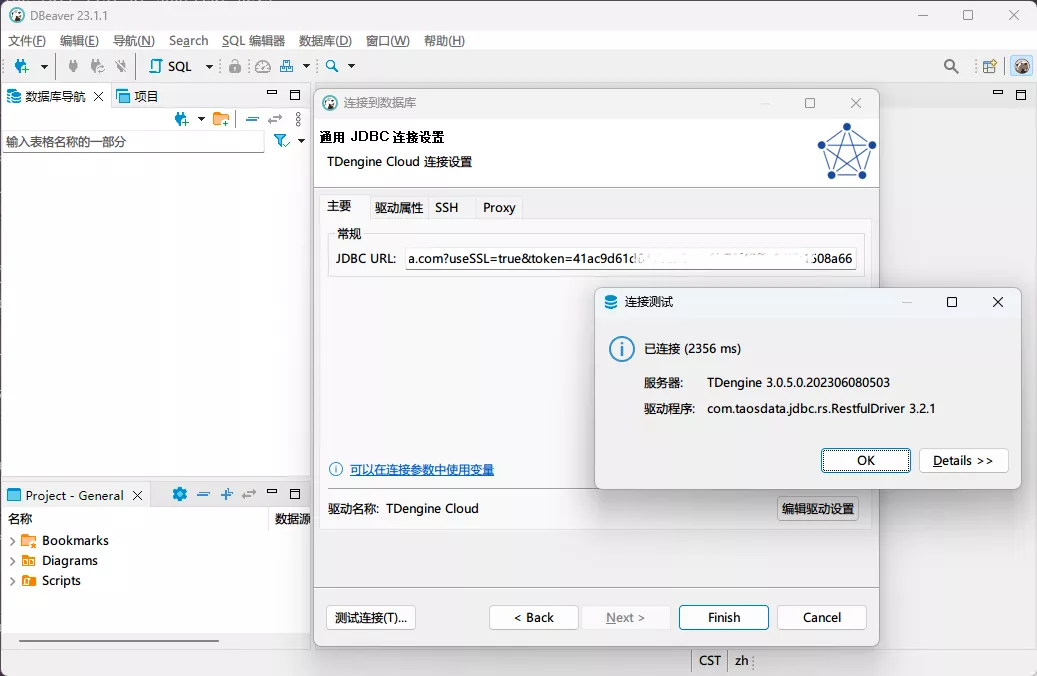
Task: Click the Project panel settings gear icon
Action: point(180,494)
